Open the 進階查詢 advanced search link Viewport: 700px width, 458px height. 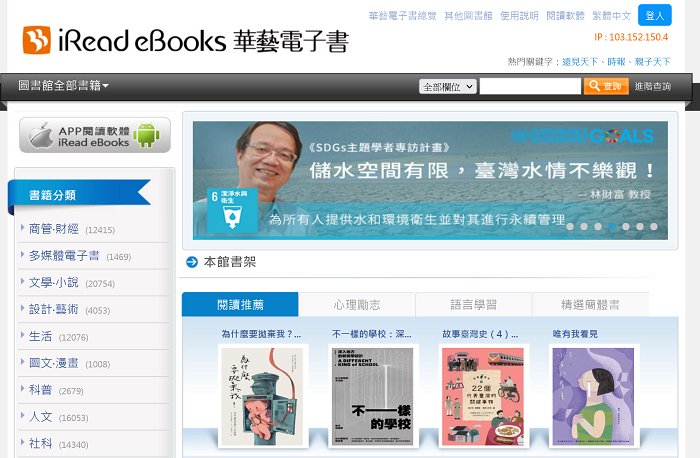[653, 87]
